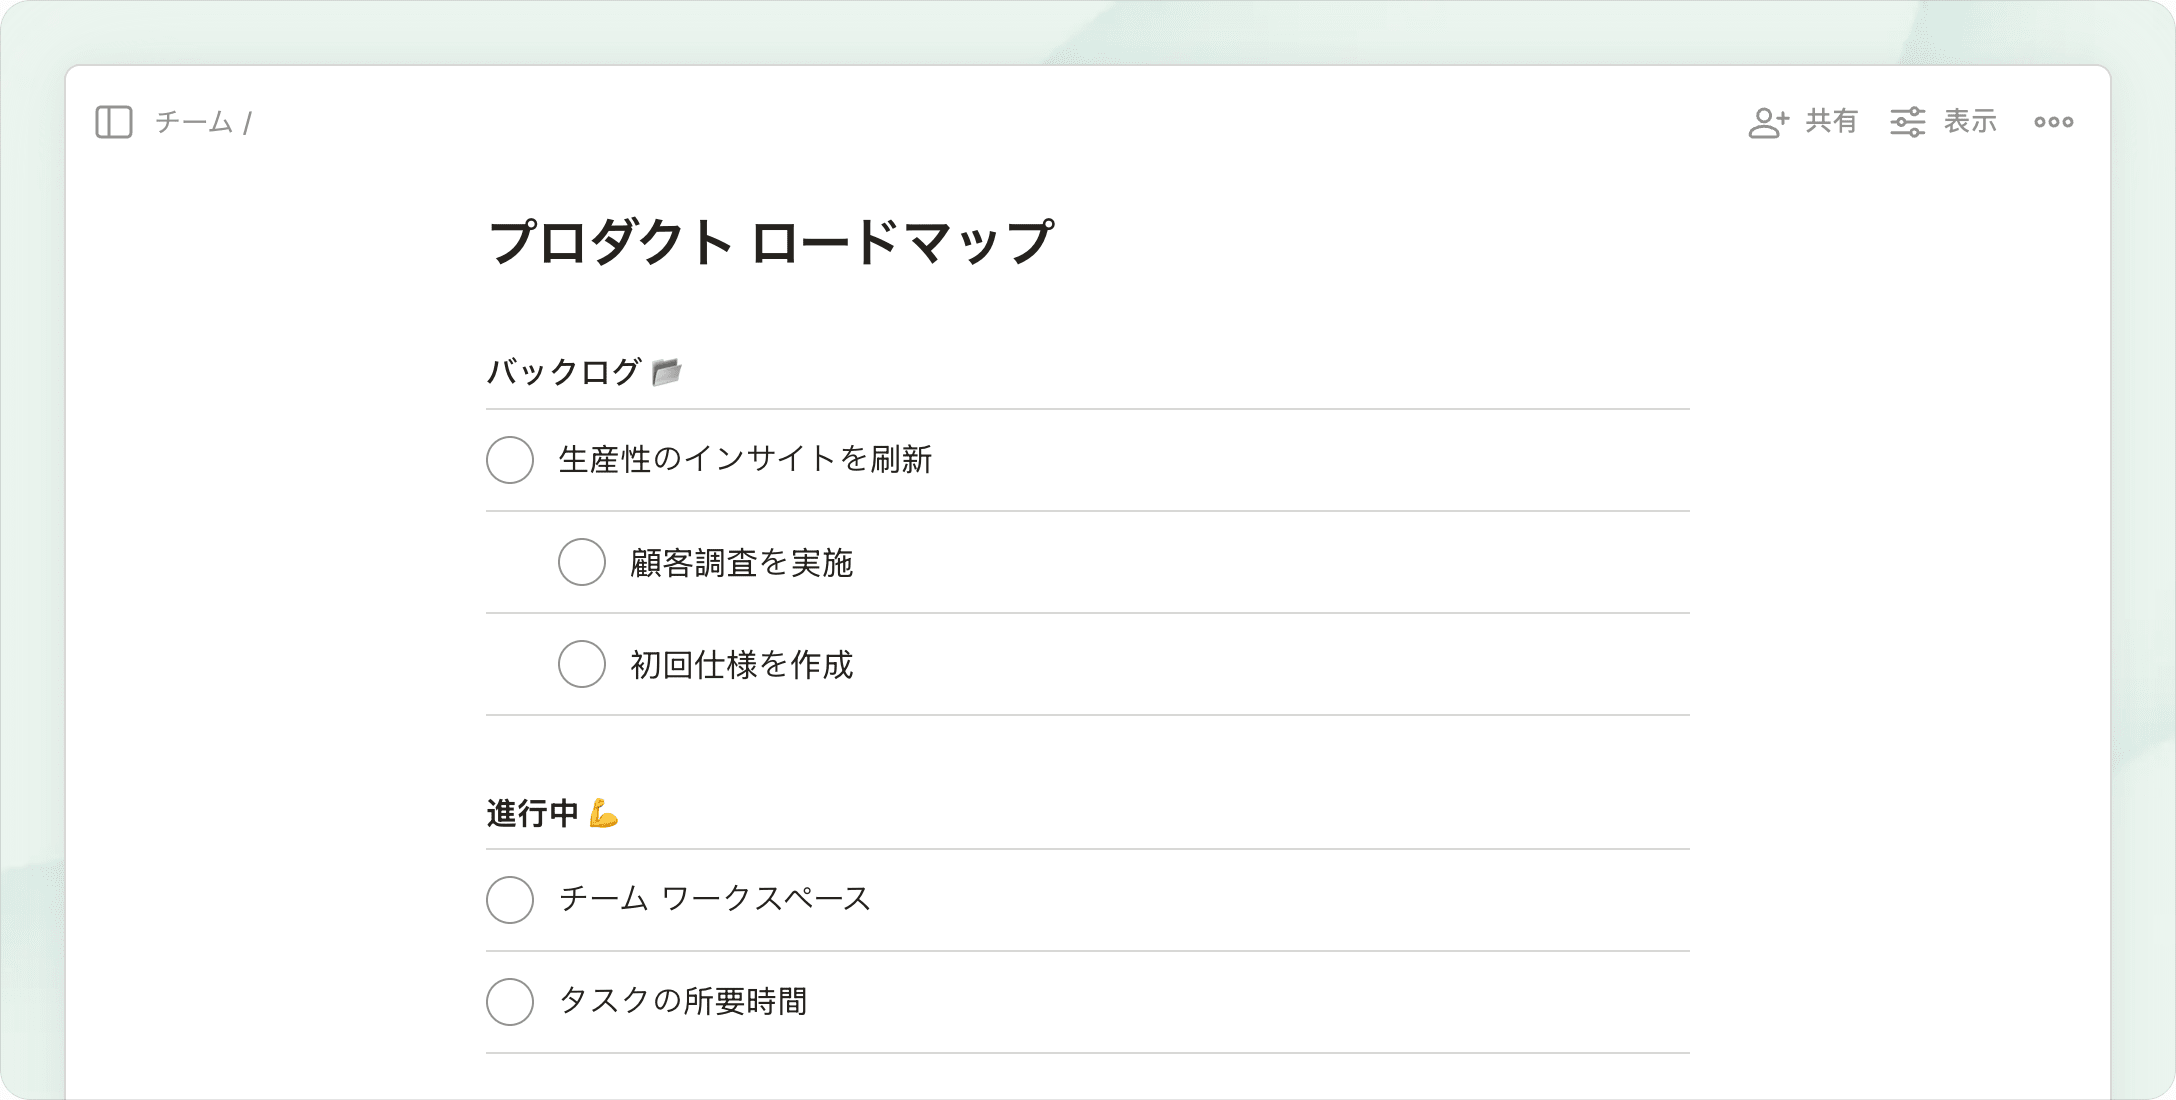Open the 表示 display options

pyautogui.click(x=1970, y=122)
